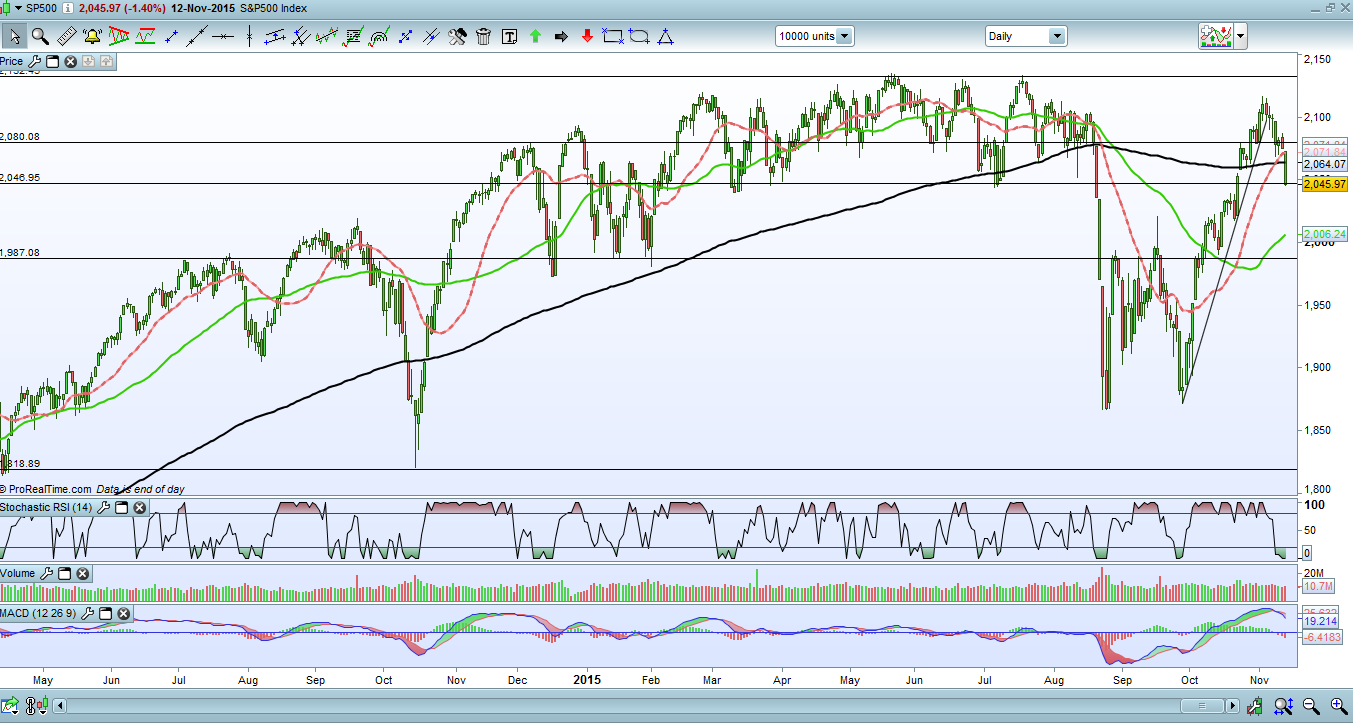1353x723 pixels.
Task: Select the Fibonacci retracement tool
Action: click(x=353, y=37)
